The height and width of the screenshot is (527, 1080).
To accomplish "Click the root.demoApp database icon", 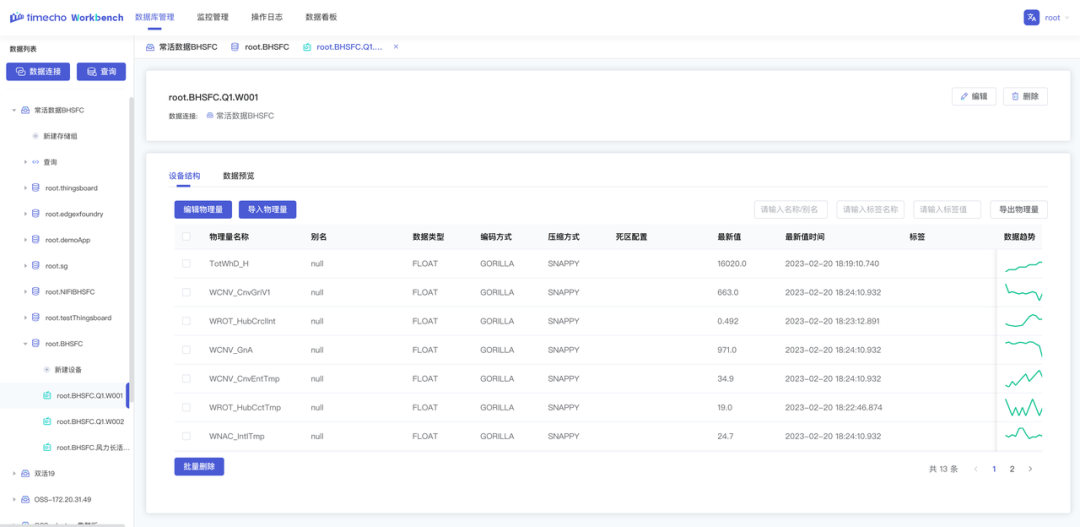I will coord(36,240).
